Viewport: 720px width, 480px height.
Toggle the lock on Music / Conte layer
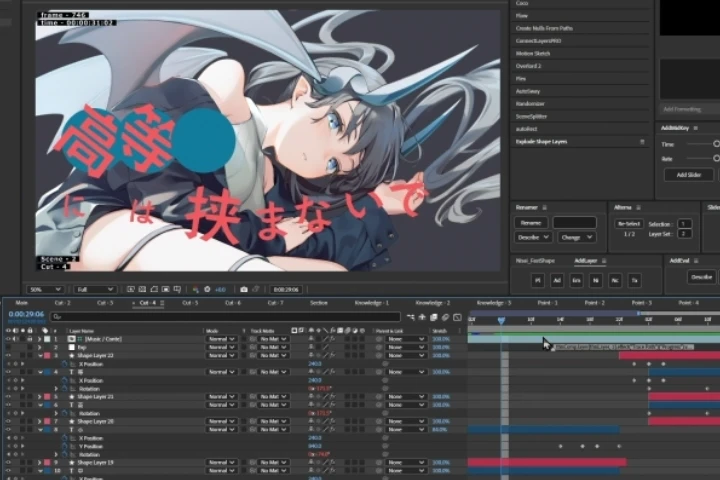[30, 339]
